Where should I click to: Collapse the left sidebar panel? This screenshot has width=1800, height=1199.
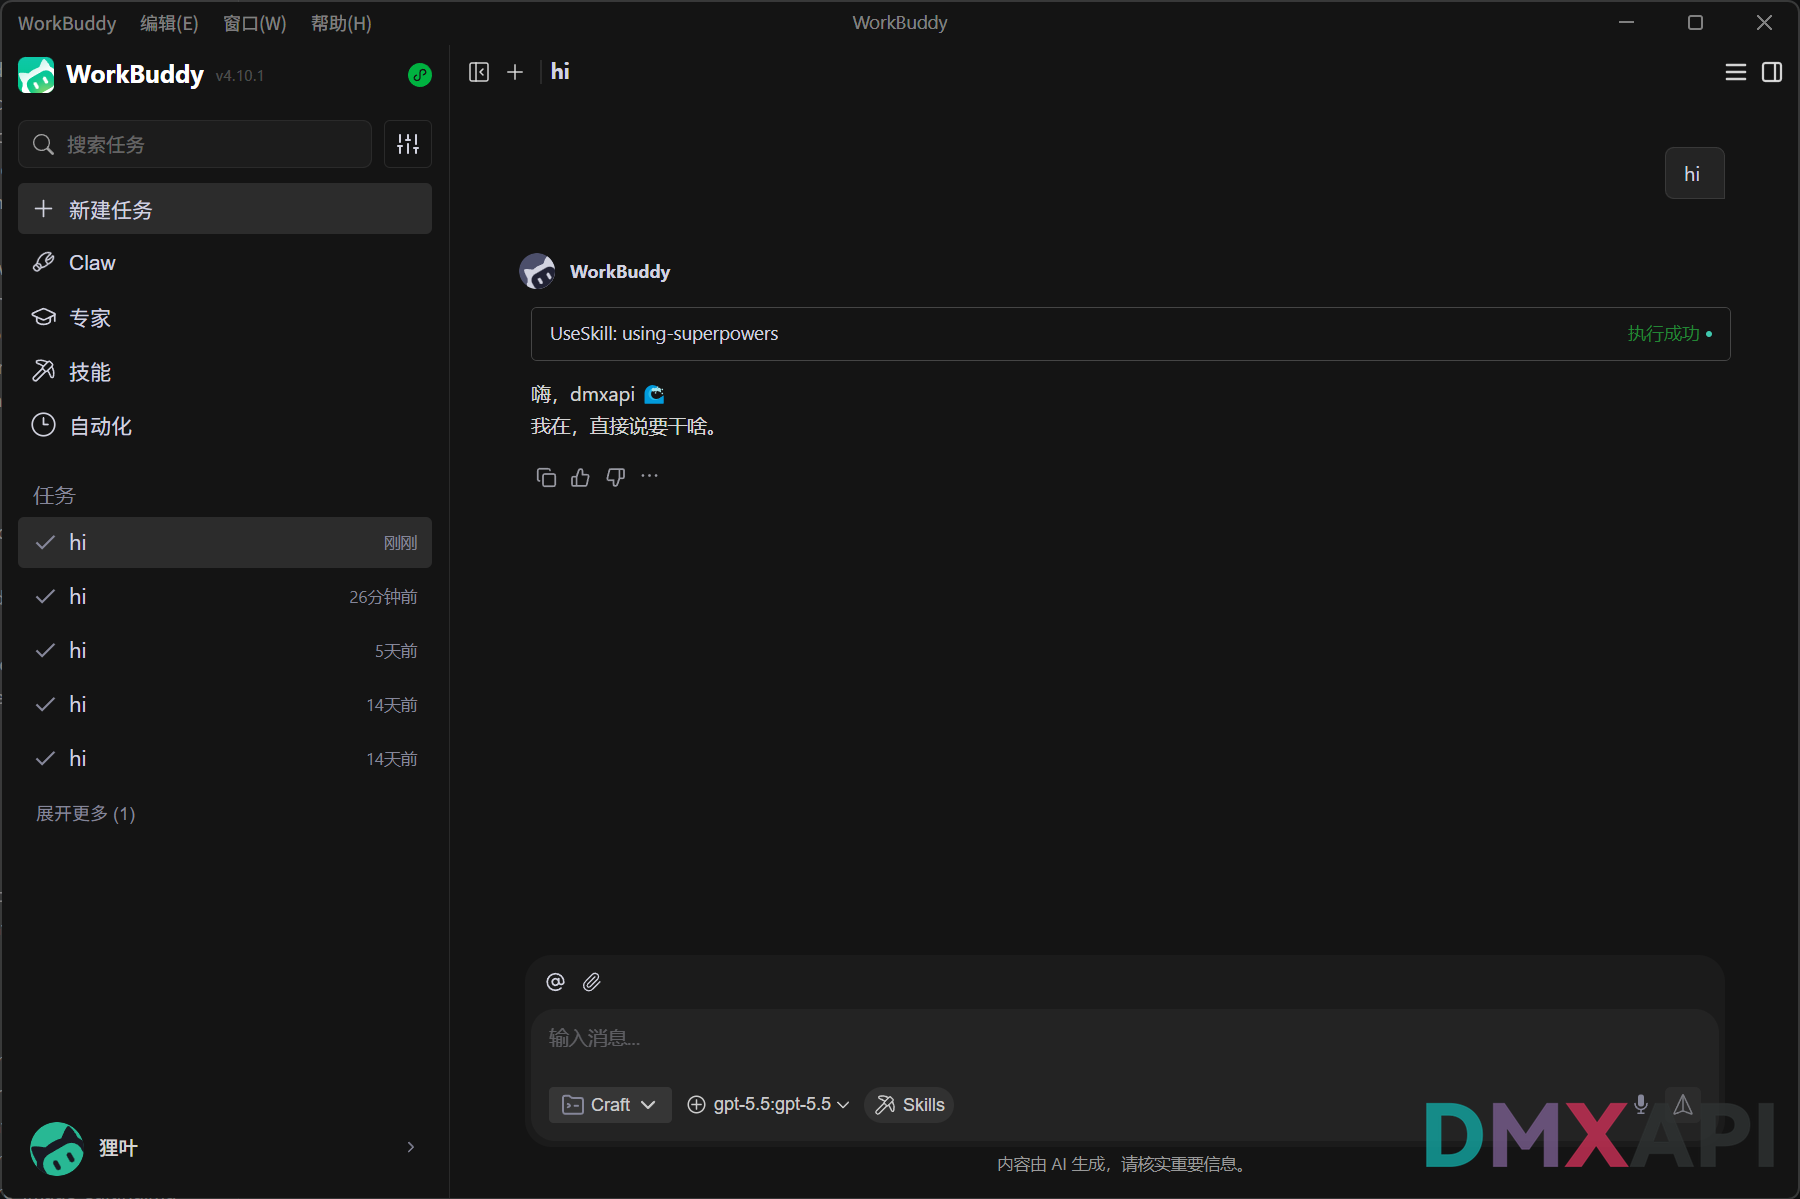point(479,72)
